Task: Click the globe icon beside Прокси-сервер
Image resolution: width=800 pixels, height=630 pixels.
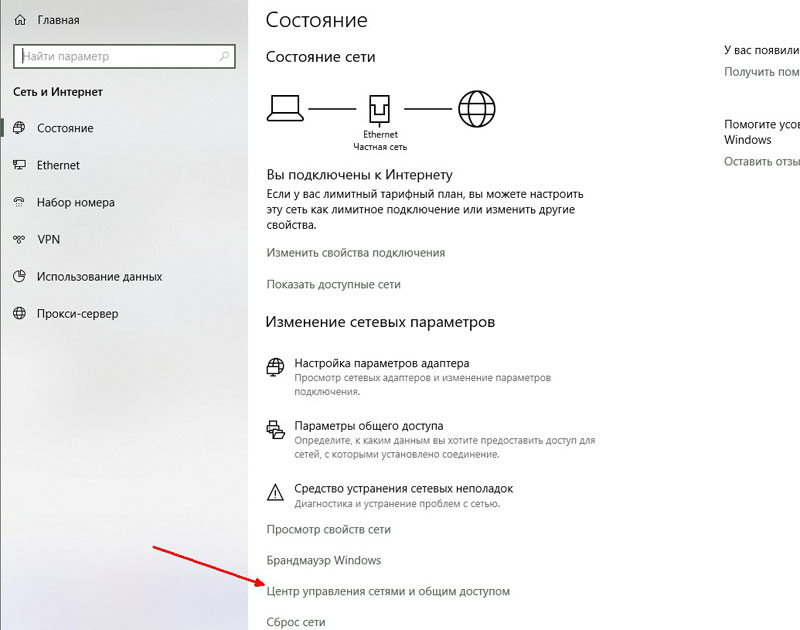Action: tap(19, 313)
